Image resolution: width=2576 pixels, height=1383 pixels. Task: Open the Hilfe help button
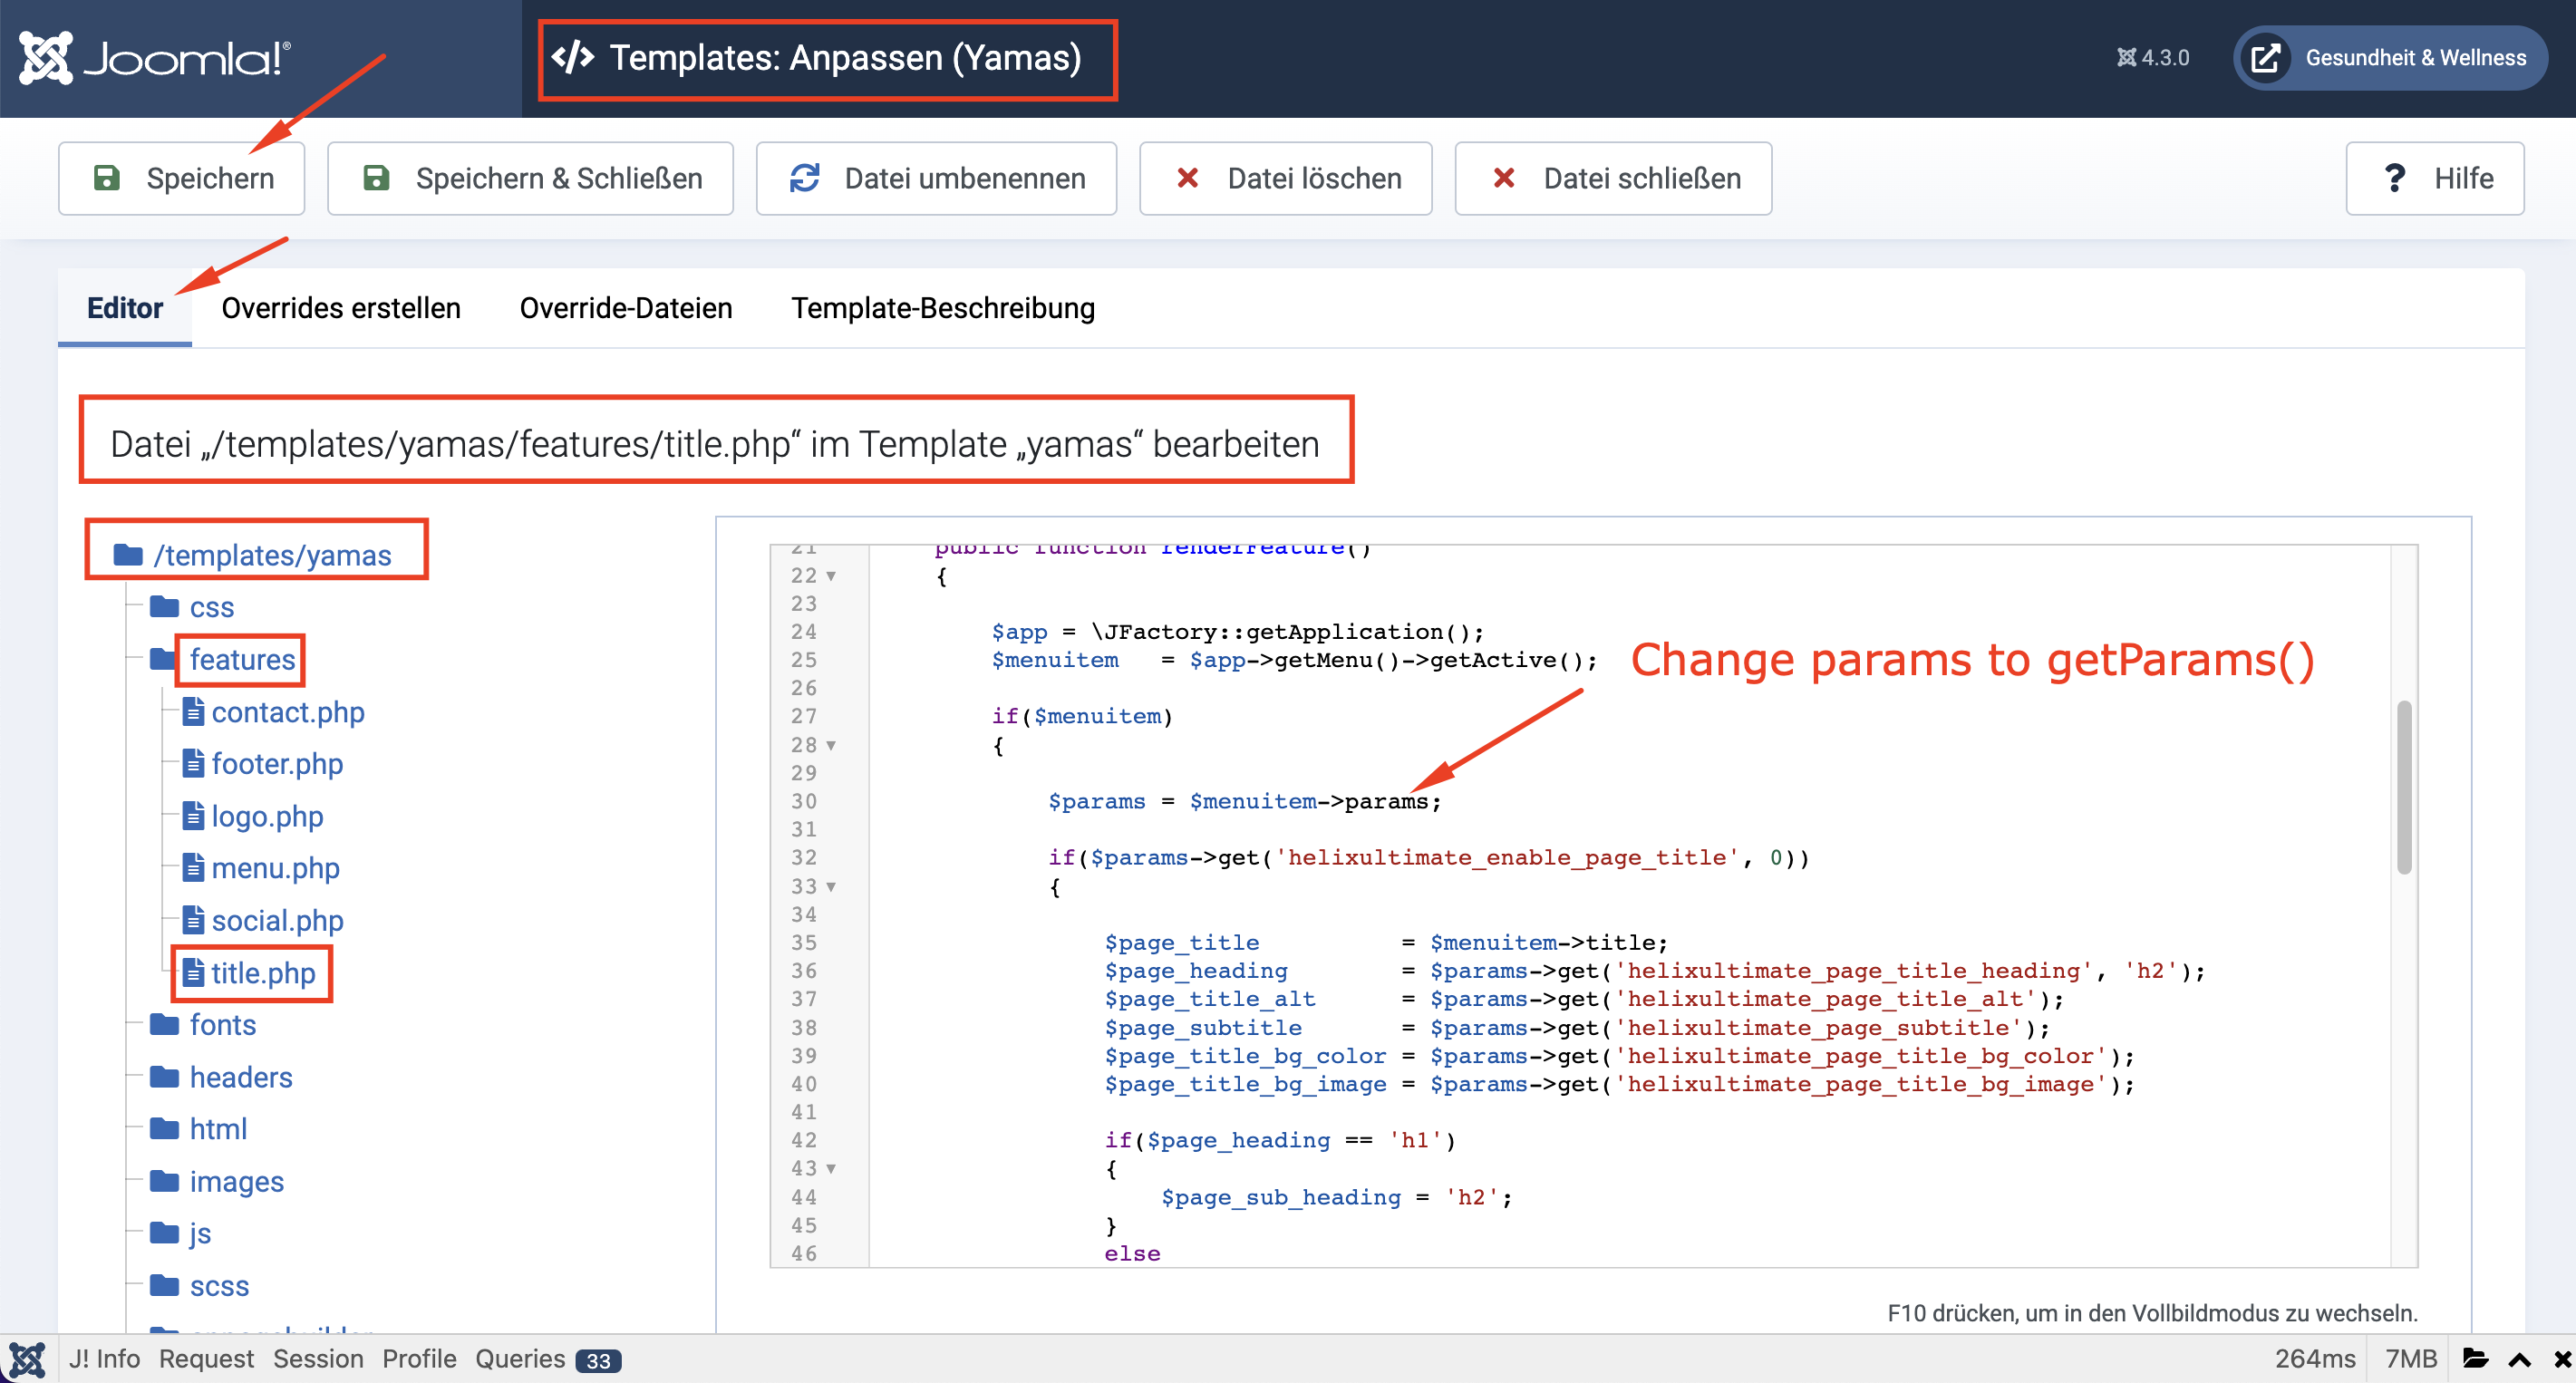click(x=2435, y=178)
